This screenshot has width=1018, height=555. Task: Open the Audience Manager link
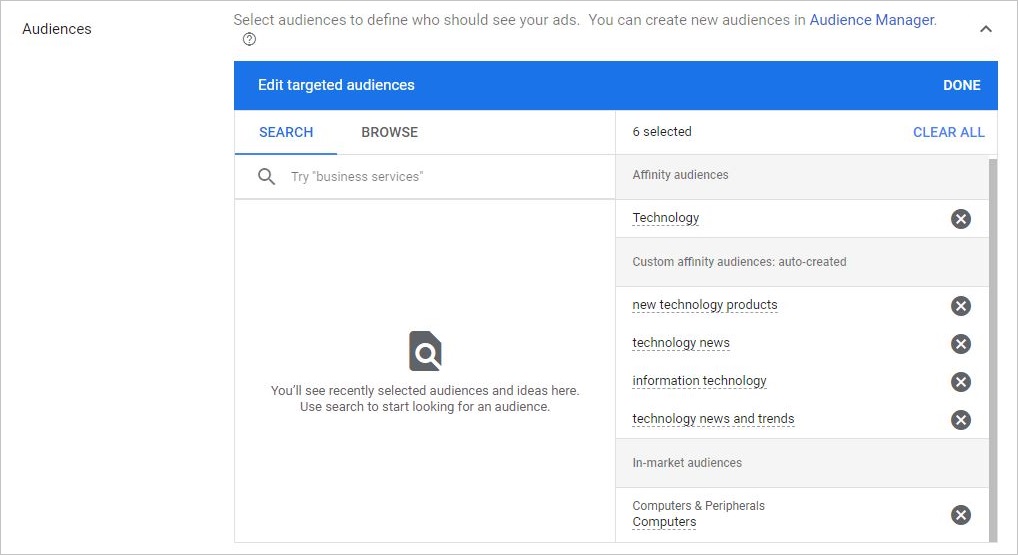tap(872, 20)
